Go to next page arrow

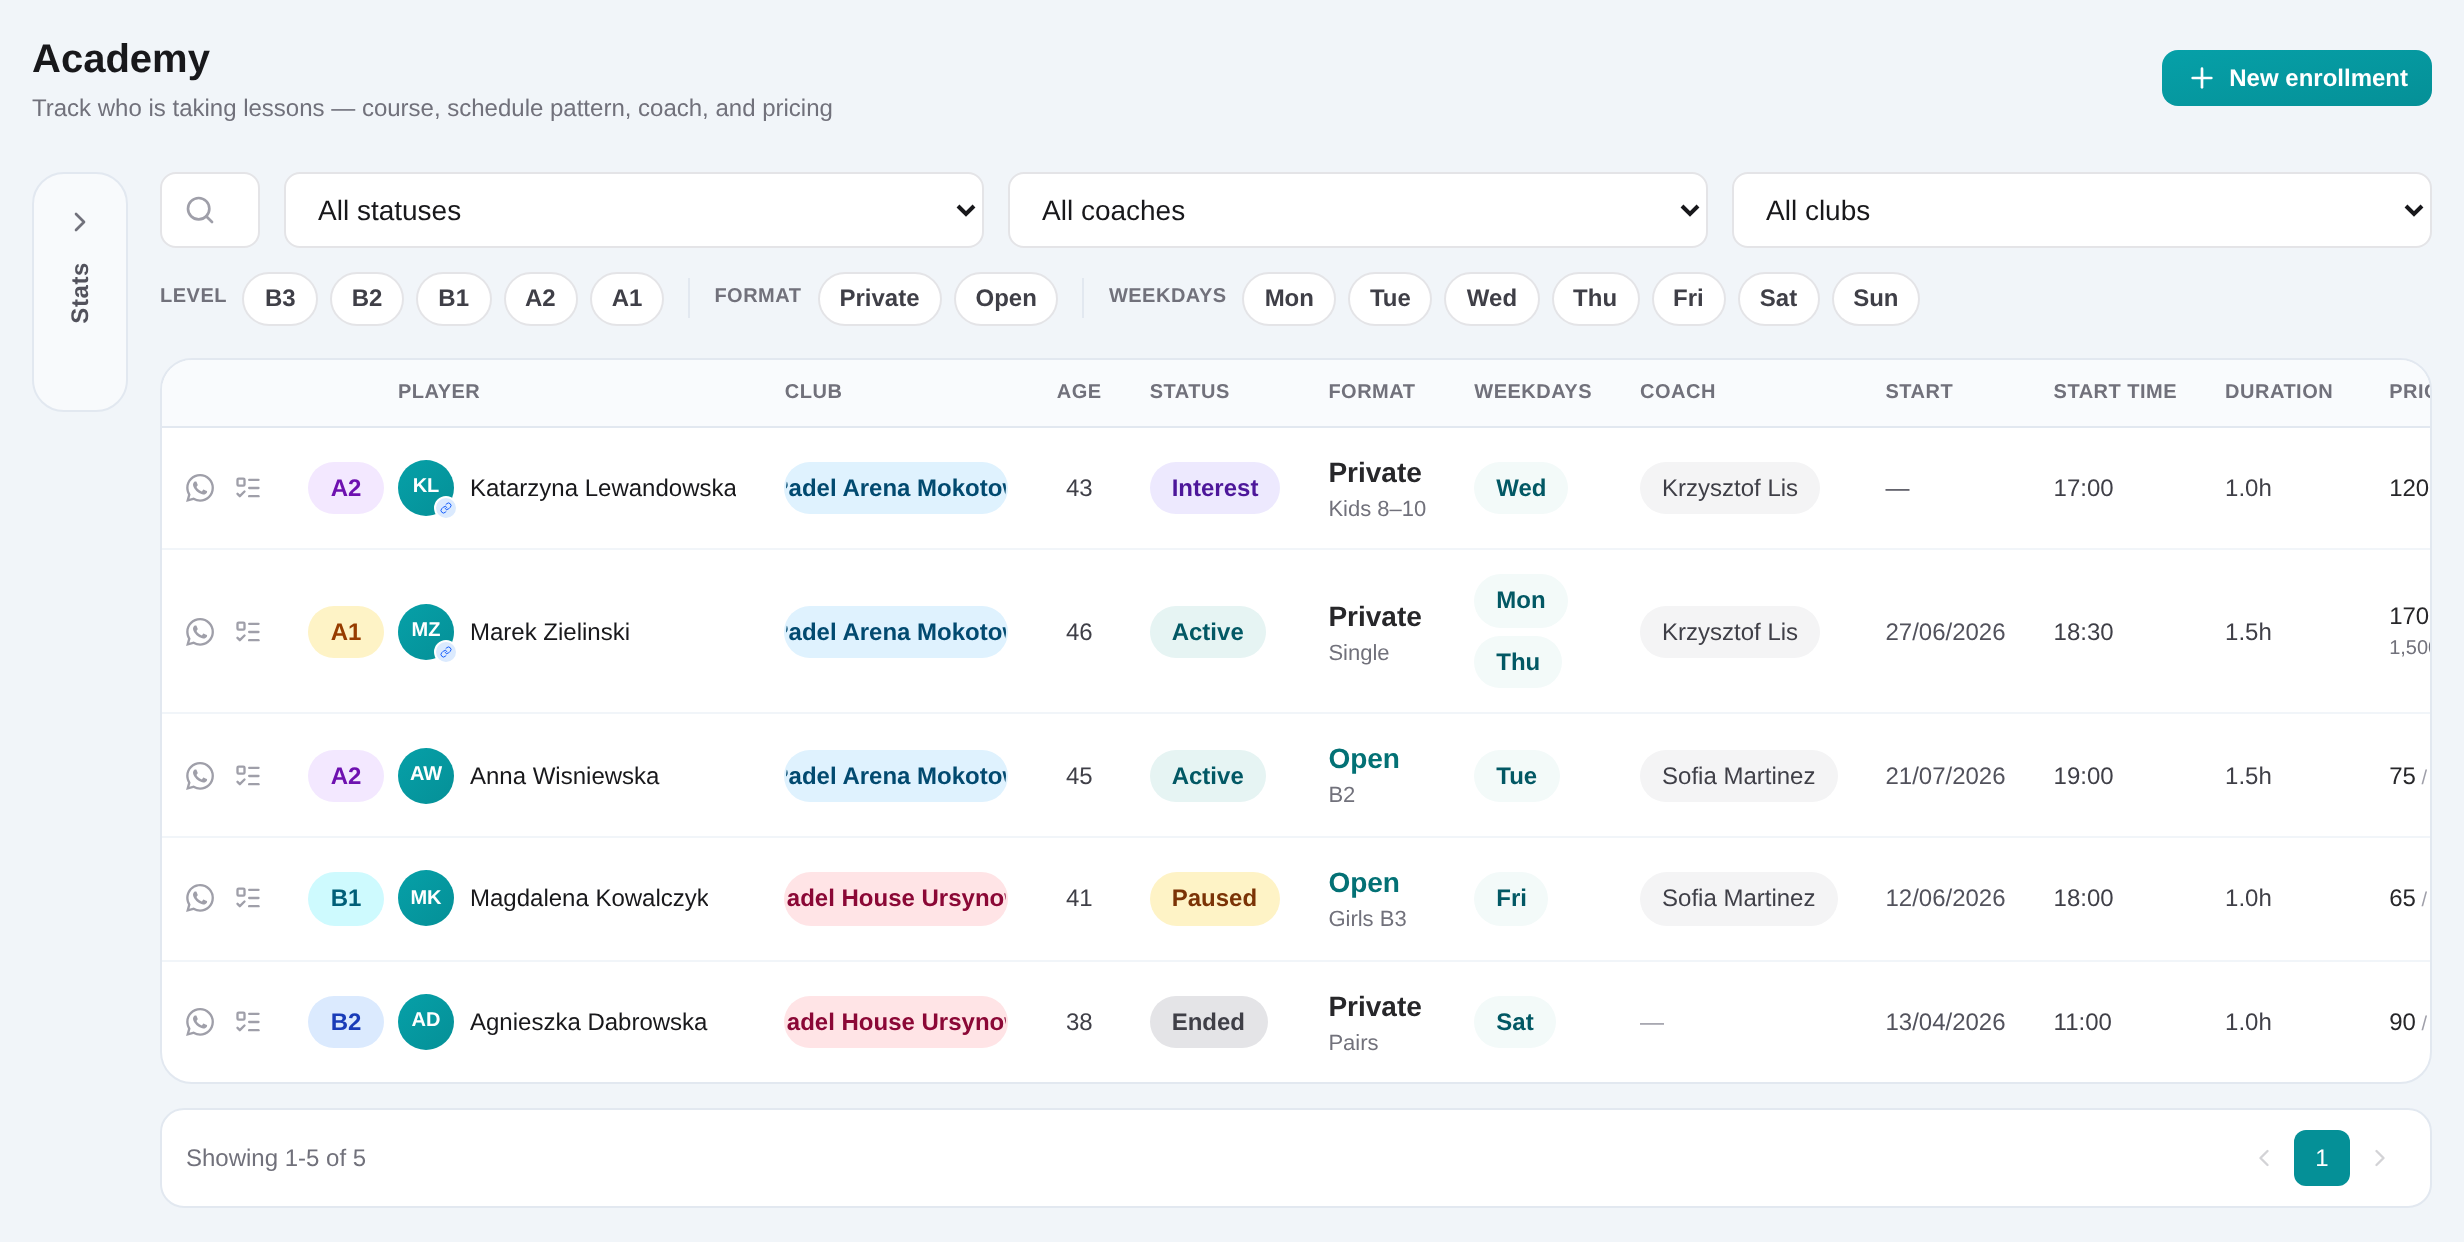pyautogui.click(x=2380, y=1158)
